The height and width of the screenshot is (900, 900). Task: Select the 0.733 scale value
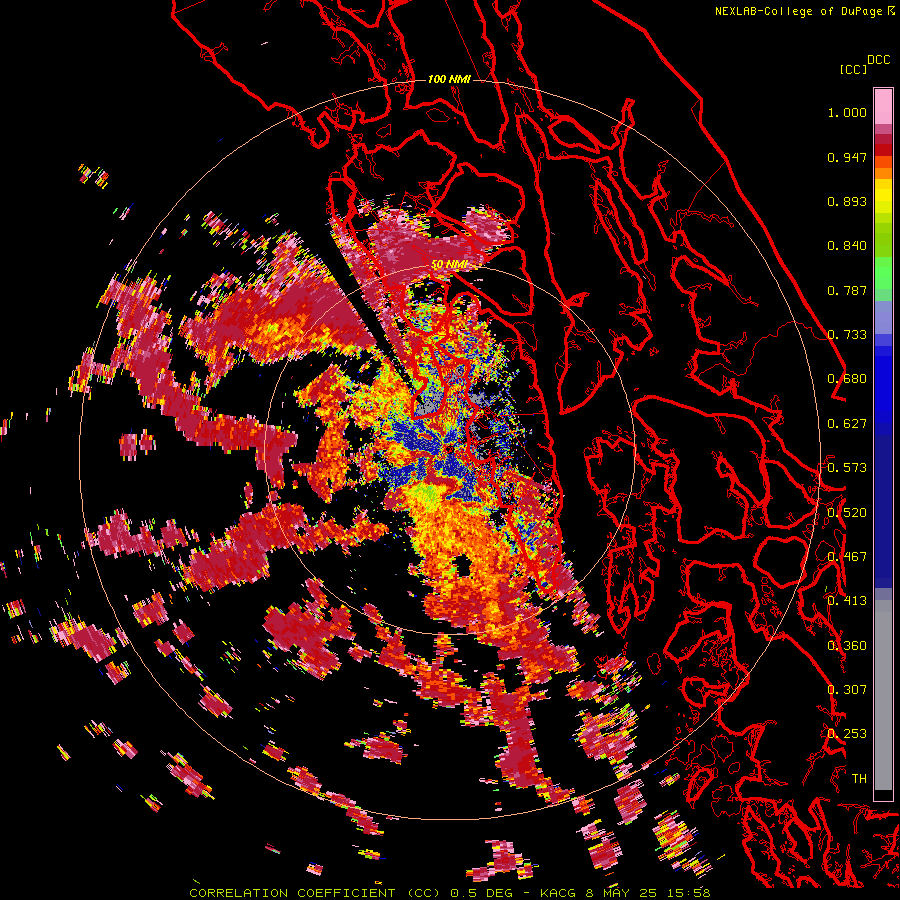(847, 335)
